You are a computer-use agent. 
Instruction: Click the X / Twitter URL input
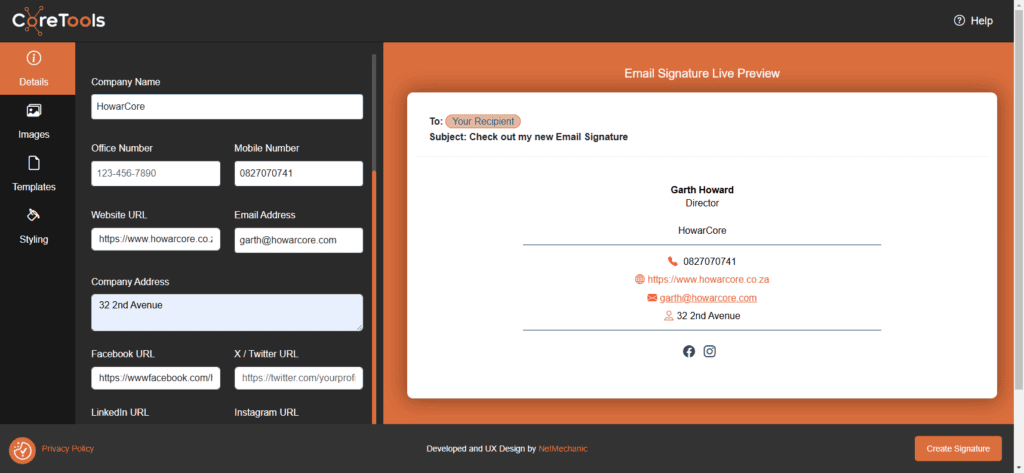click(x=298, y=378)
